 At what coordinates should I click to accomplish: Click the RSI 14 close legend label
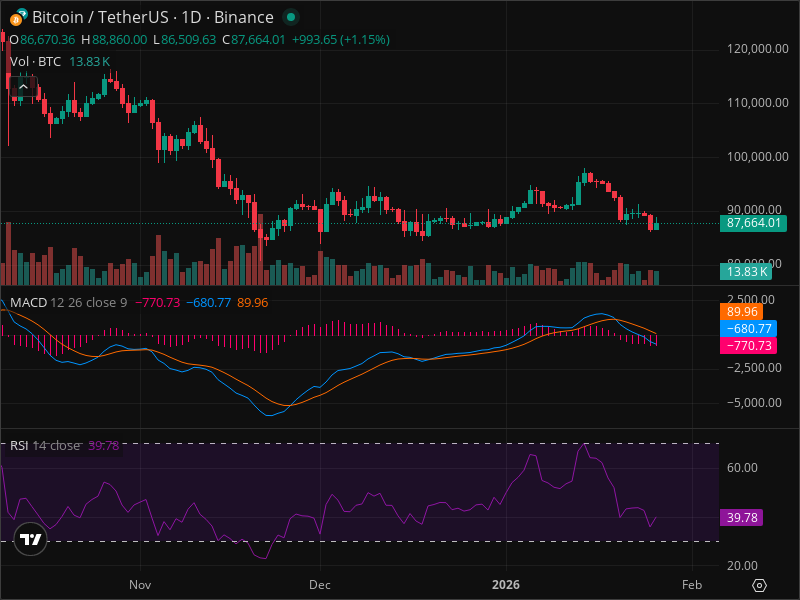pos(45,445)
